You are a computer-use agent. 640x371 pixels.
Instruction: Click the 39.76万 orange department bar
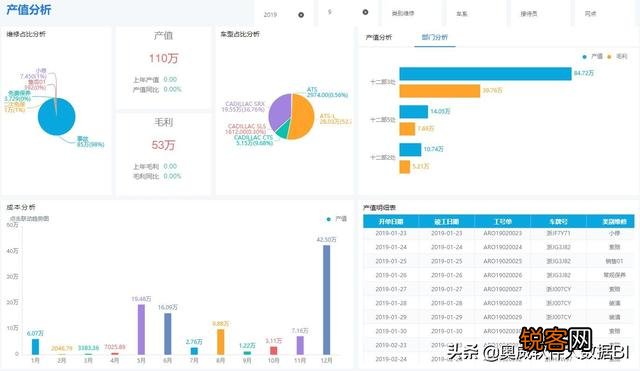tap(440, 91)
